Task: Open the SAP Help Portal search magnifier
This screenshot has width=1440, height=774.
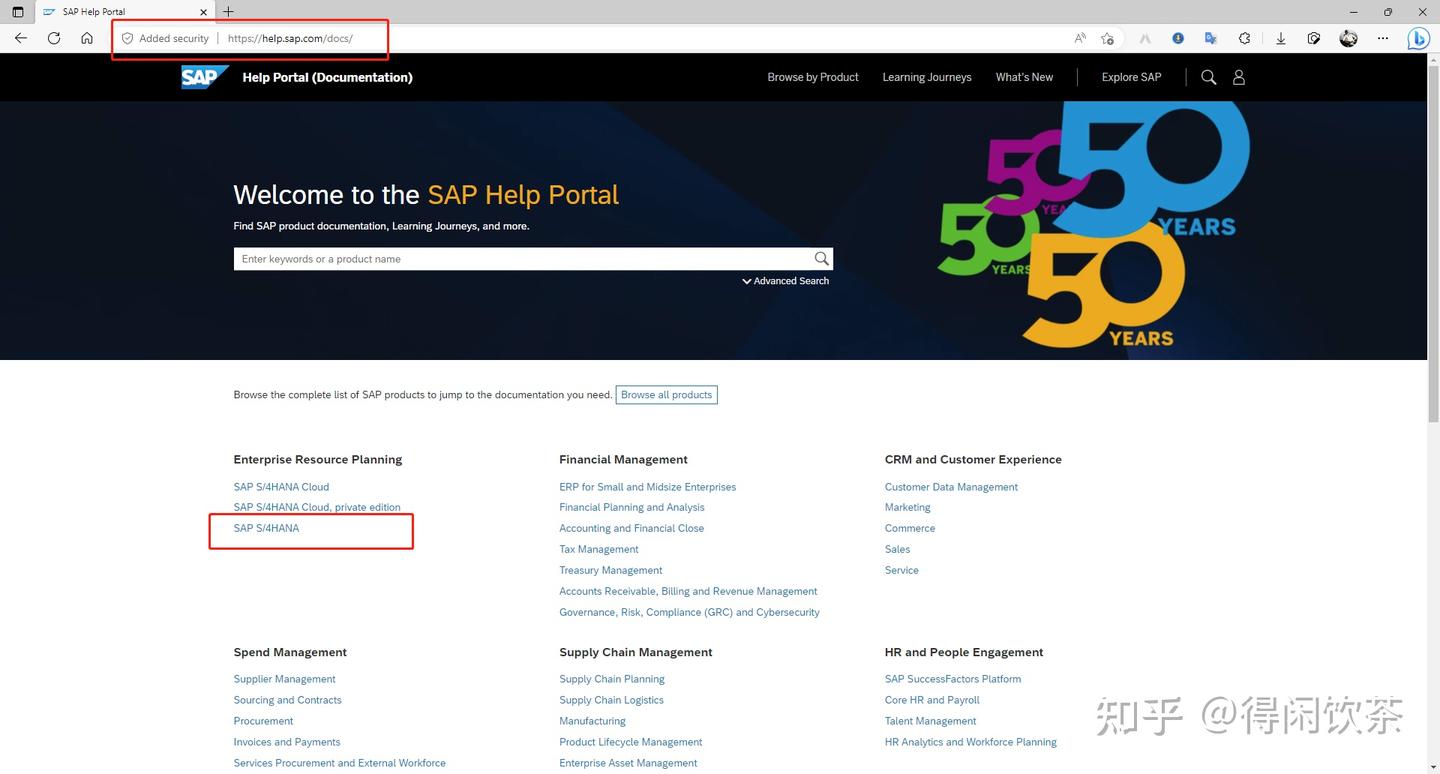Action: tap(1208, 77)
